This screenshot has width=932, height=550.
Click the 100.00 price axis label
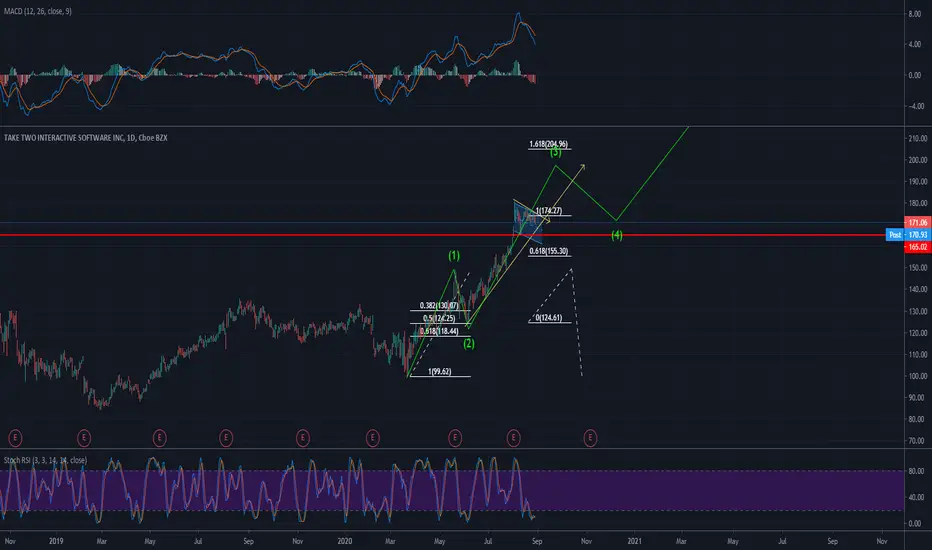(x=917, y=376)
